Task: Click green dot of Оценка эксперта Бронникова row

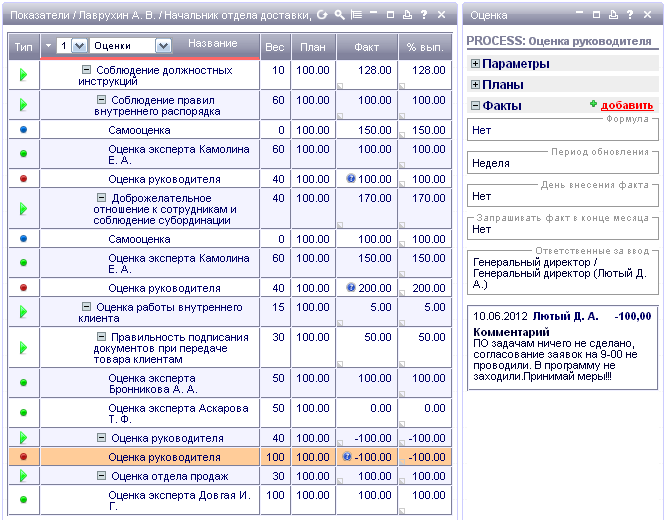Action: coord(23,382)
